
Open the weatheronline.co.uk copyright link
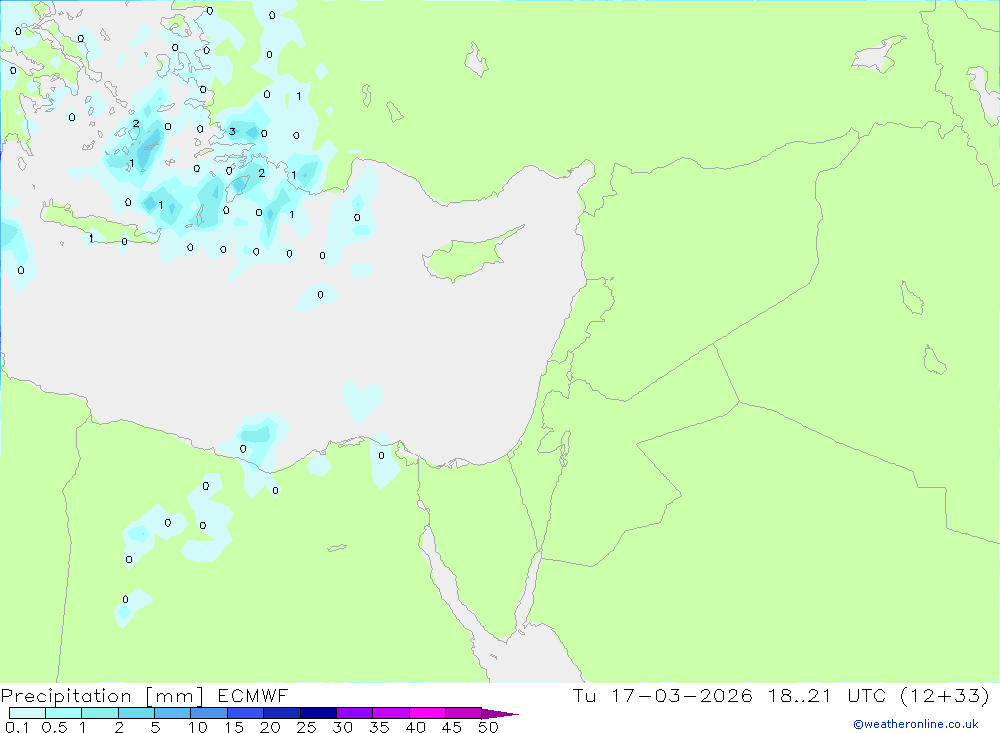pos(916,724)
